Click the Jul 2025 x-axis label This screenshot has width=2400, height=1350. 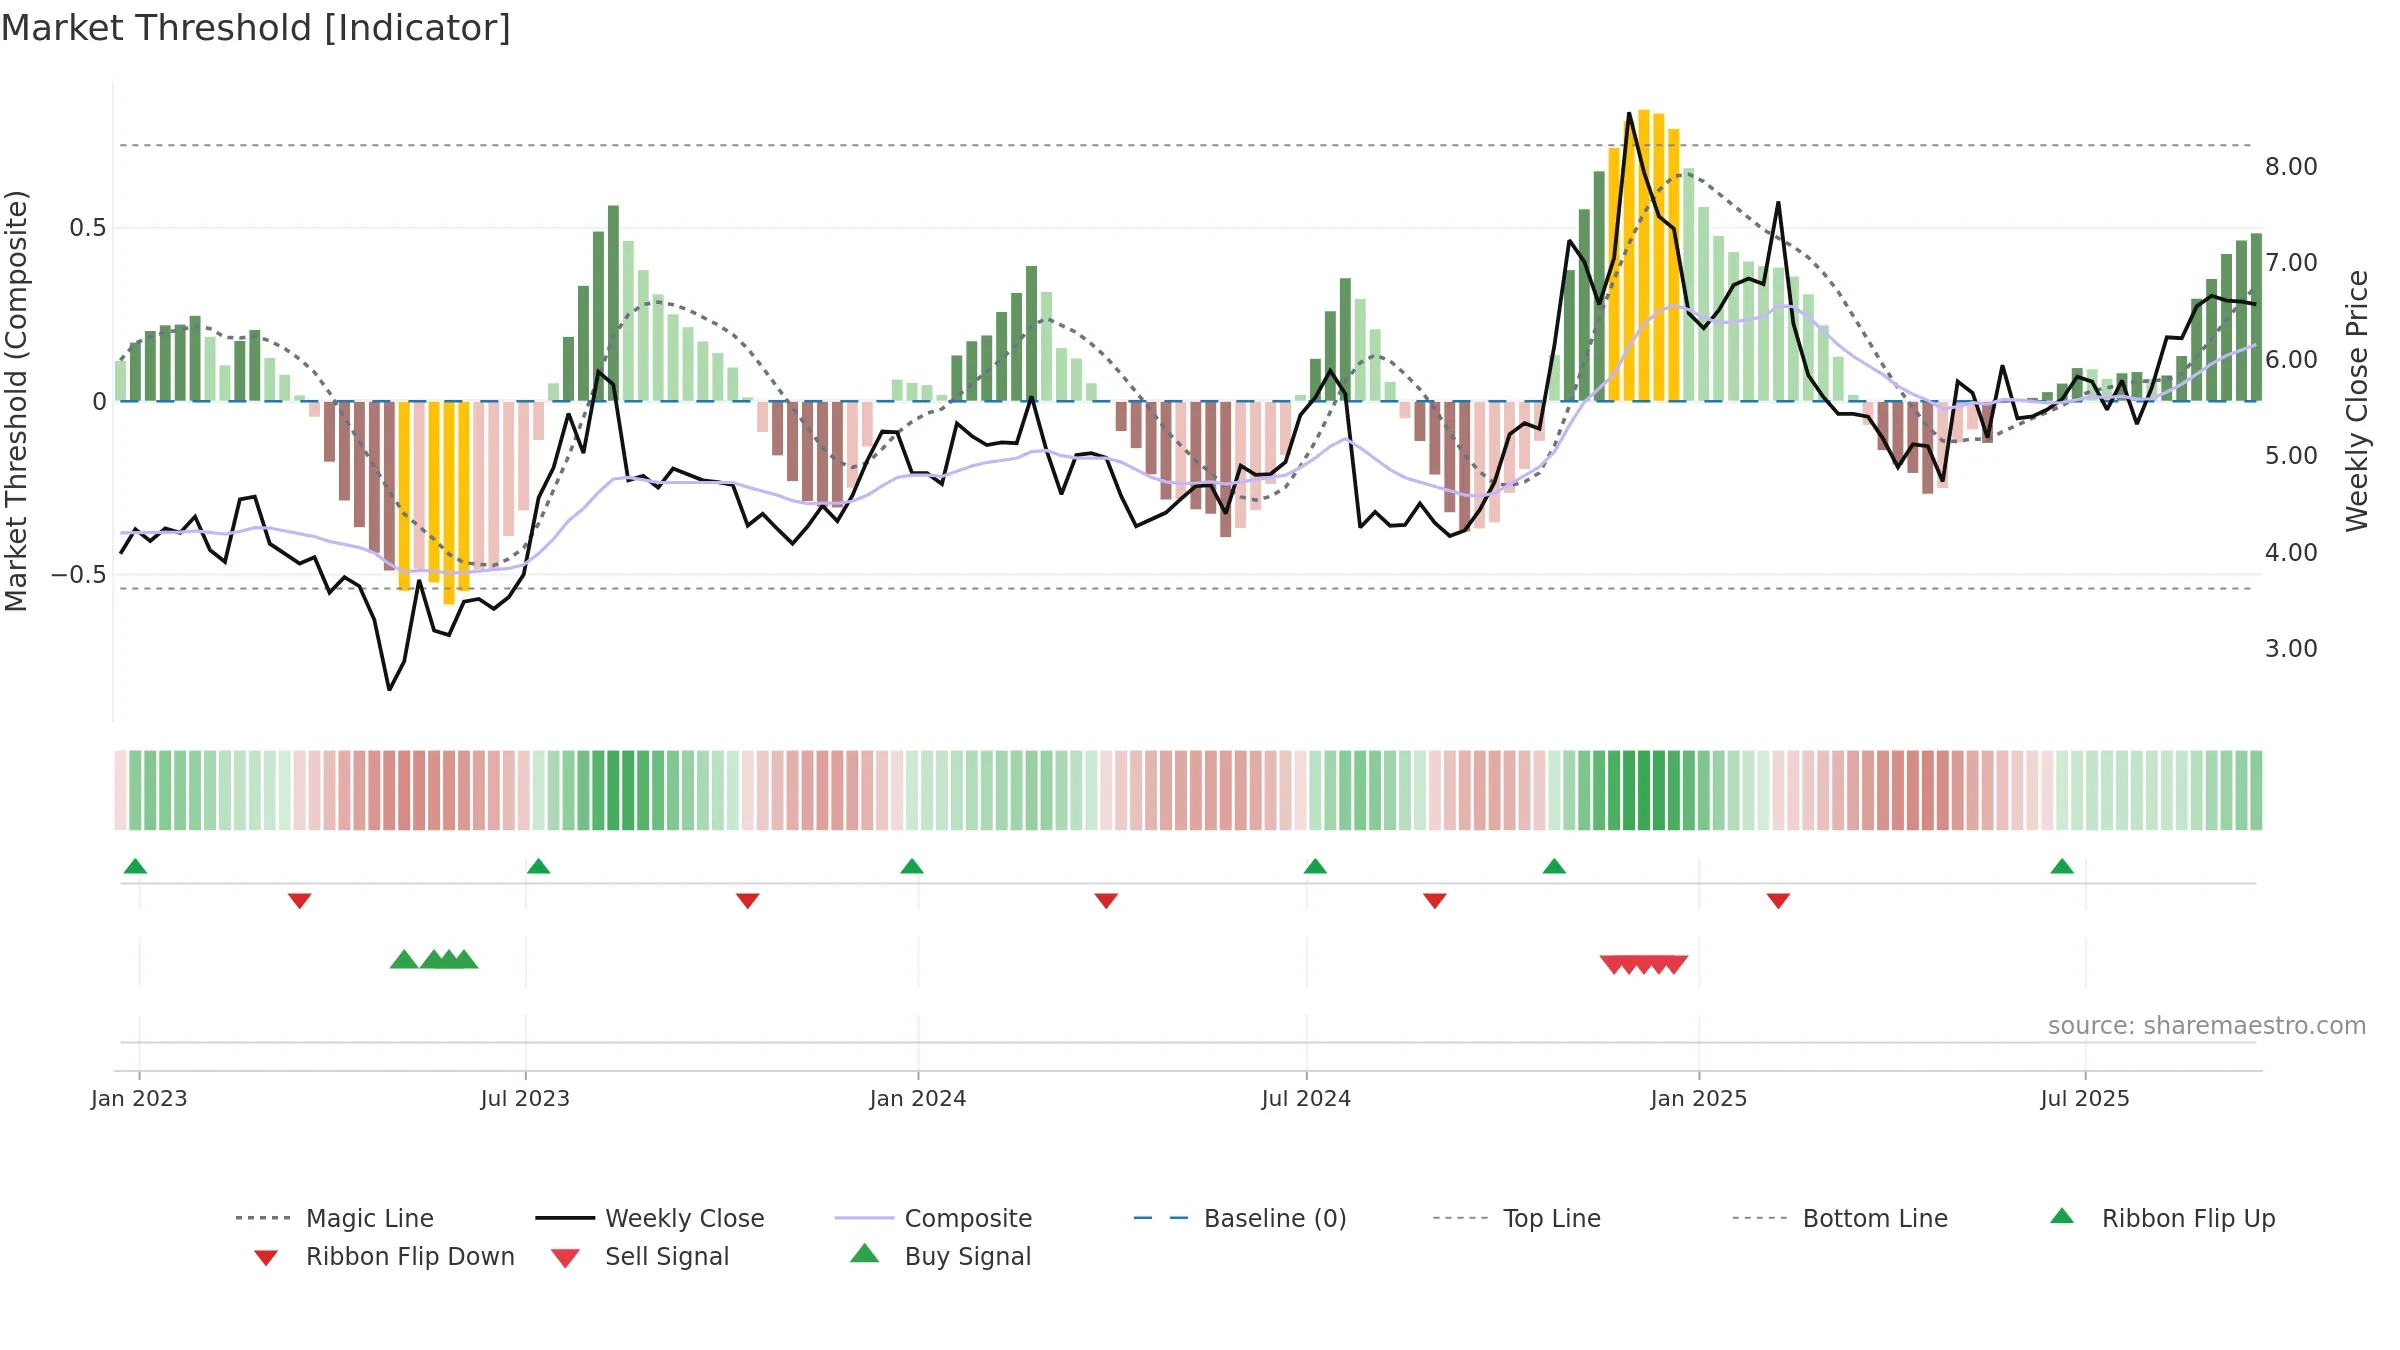coord(2085,1099)
